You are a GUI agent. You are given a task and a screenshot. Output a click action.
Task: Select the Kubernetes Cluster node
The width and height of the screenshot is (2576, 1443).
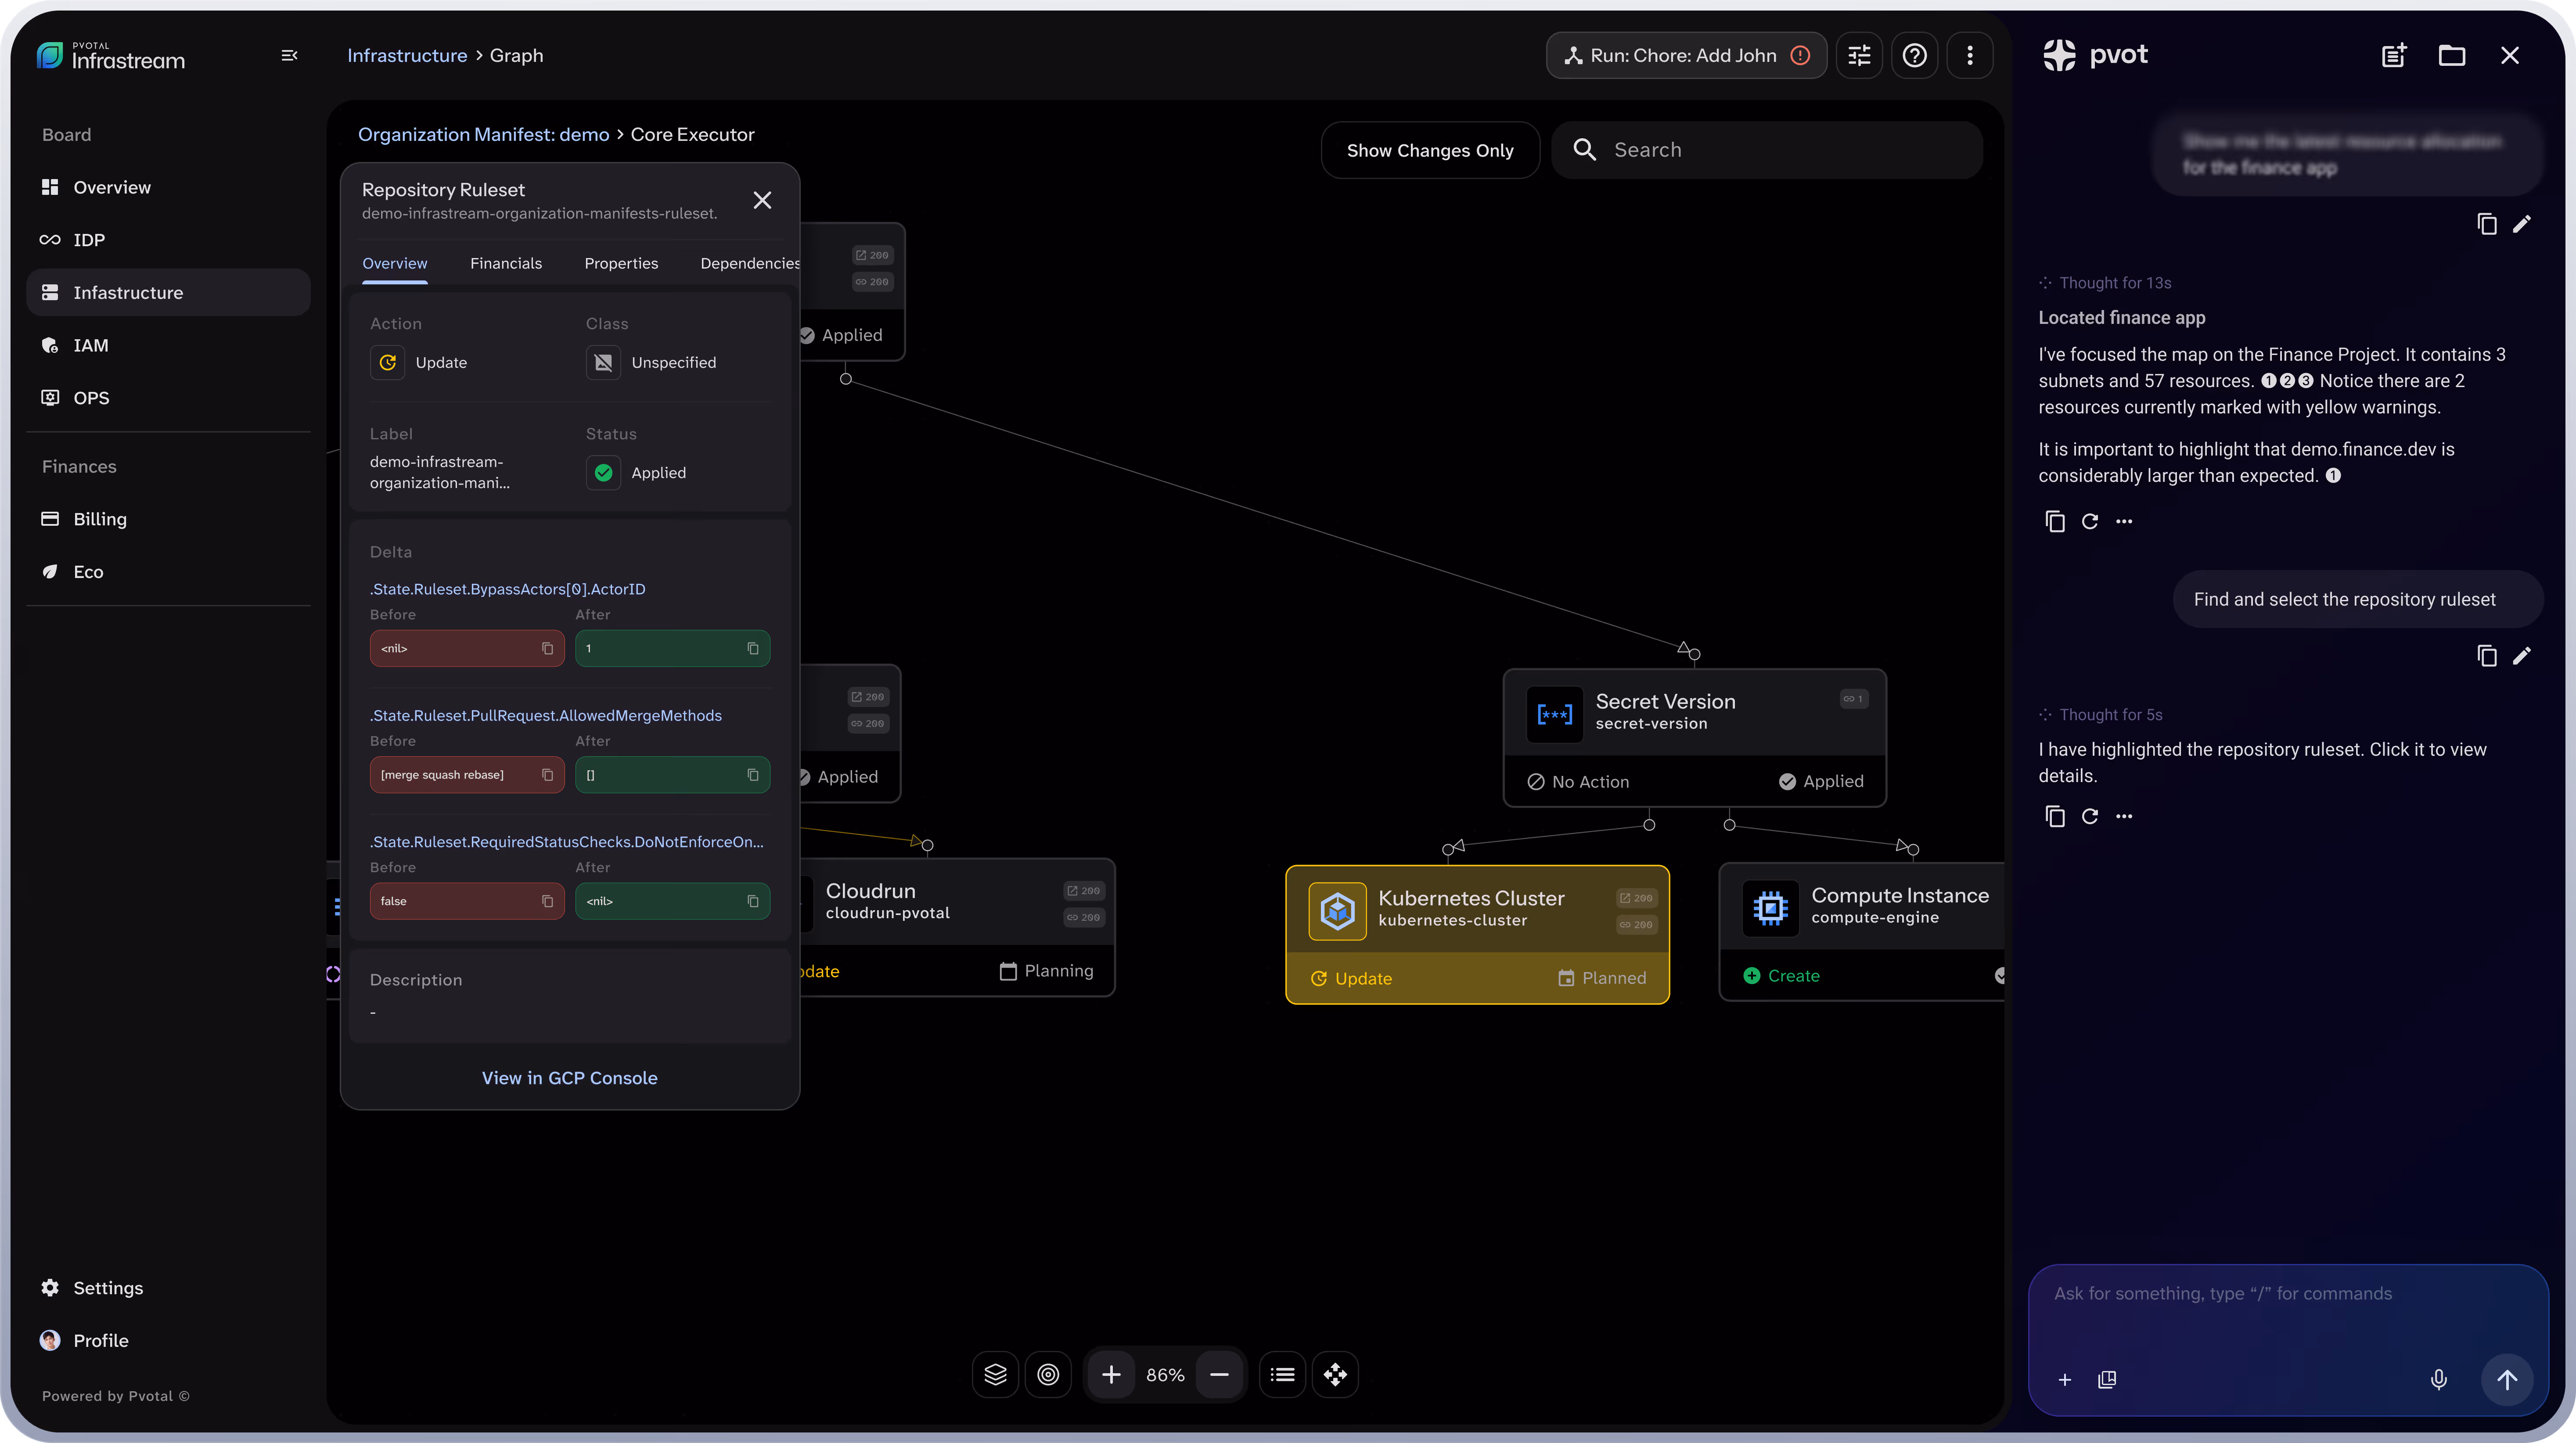coord(1477,935)
